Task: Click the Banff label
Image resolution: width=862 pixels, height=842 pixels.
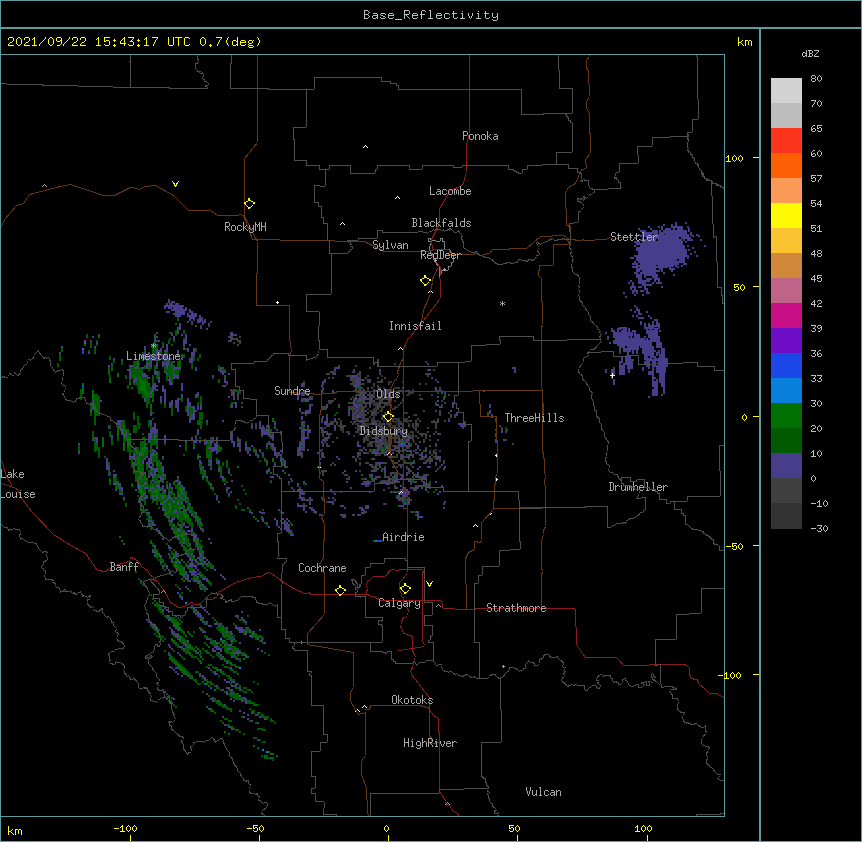Action: point(124,567)
